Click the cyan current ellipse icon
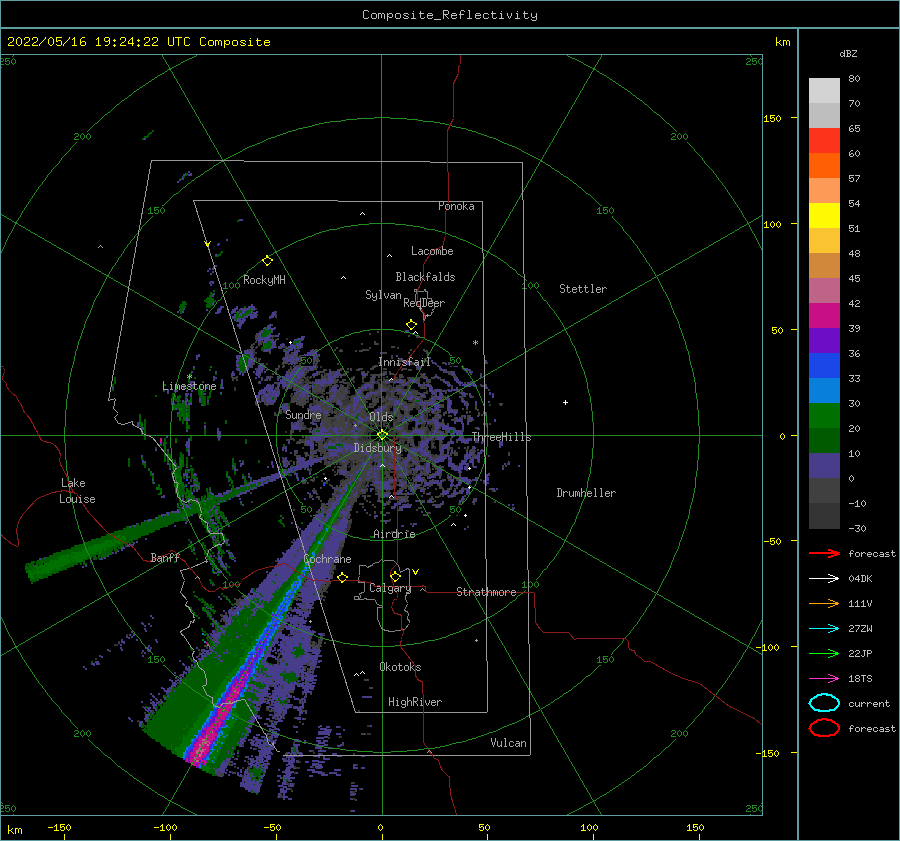900x841 pixels. [x=824, y=703]
